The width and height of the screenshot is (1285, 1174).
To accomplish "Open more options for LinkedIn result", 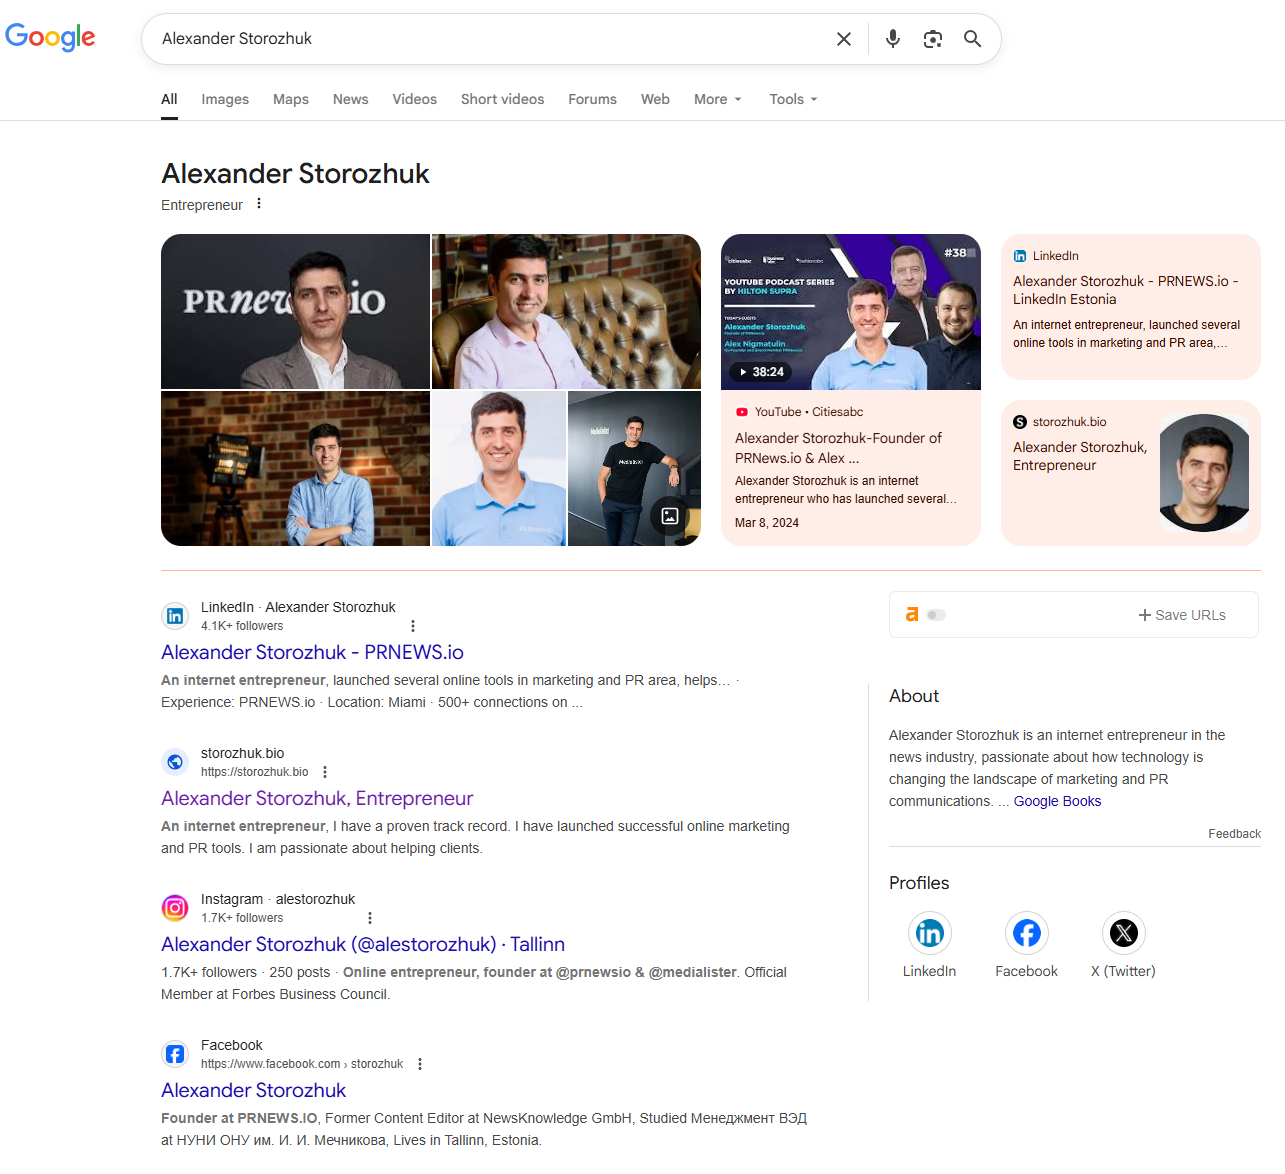I will [413, 626].
